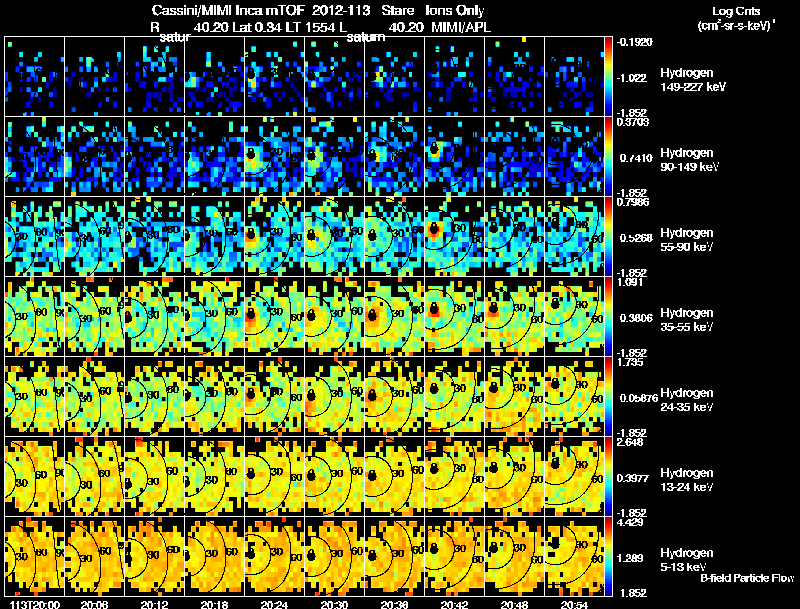
Task: Click the 'Log Cnts' legend heading
Action: coord(736,11)
